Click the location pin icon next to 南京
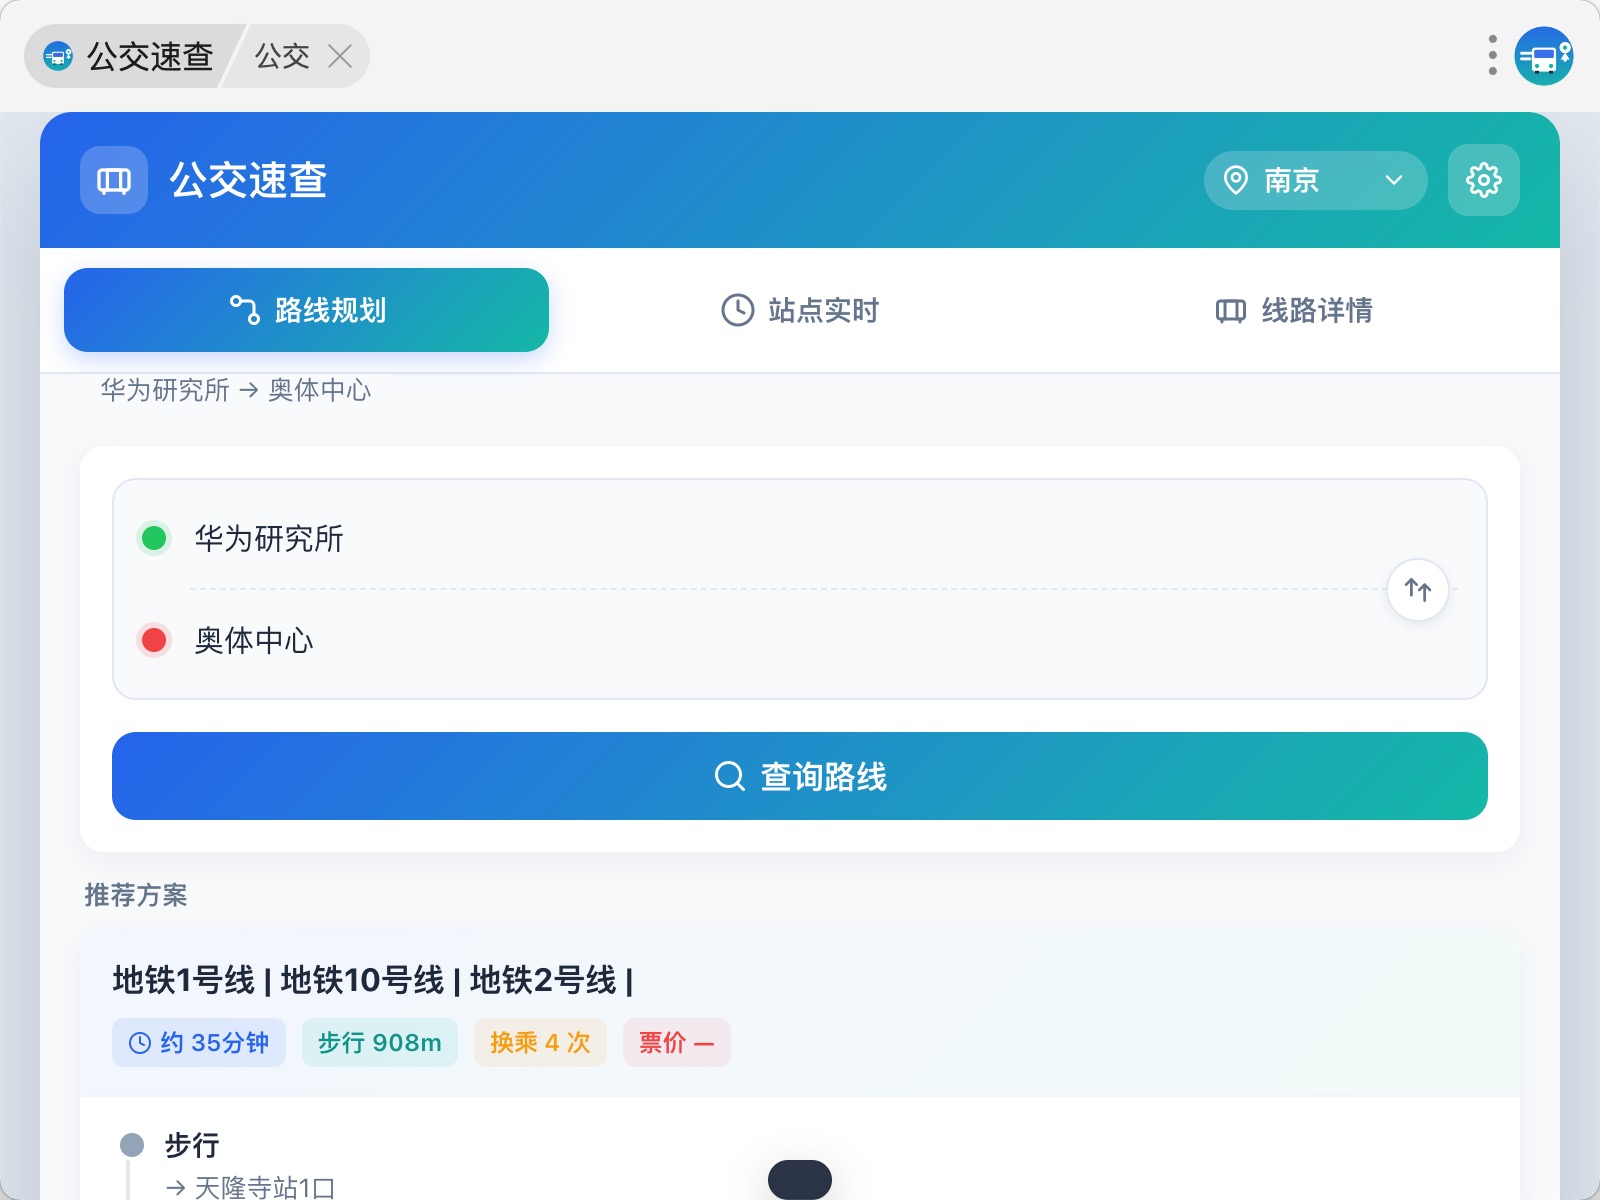The width and height of the screenshot is (1600, 1200). [1236, 180]
